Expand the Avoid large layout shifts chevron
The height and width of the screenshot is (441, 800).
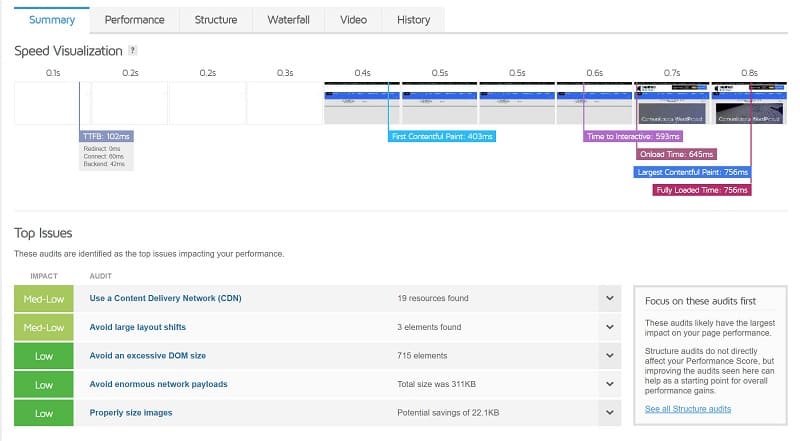(x=608, y=327)
